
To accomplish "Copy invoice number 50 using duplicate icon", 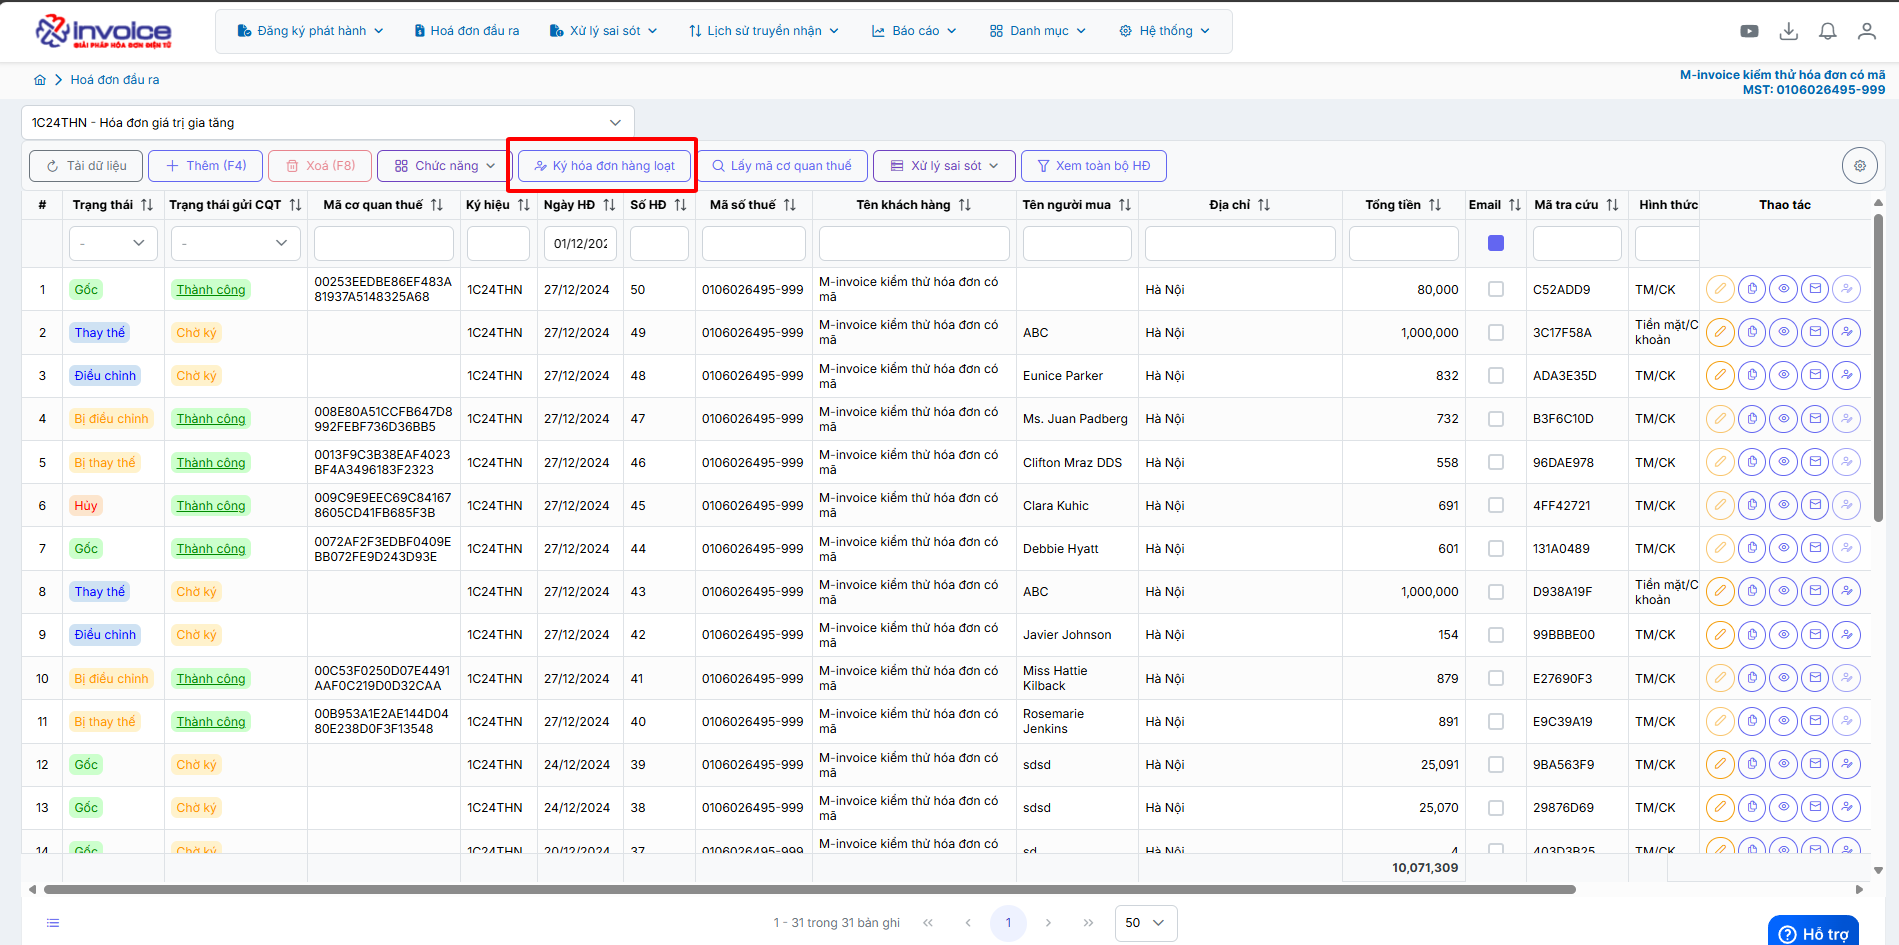I will click(1752, 289).
